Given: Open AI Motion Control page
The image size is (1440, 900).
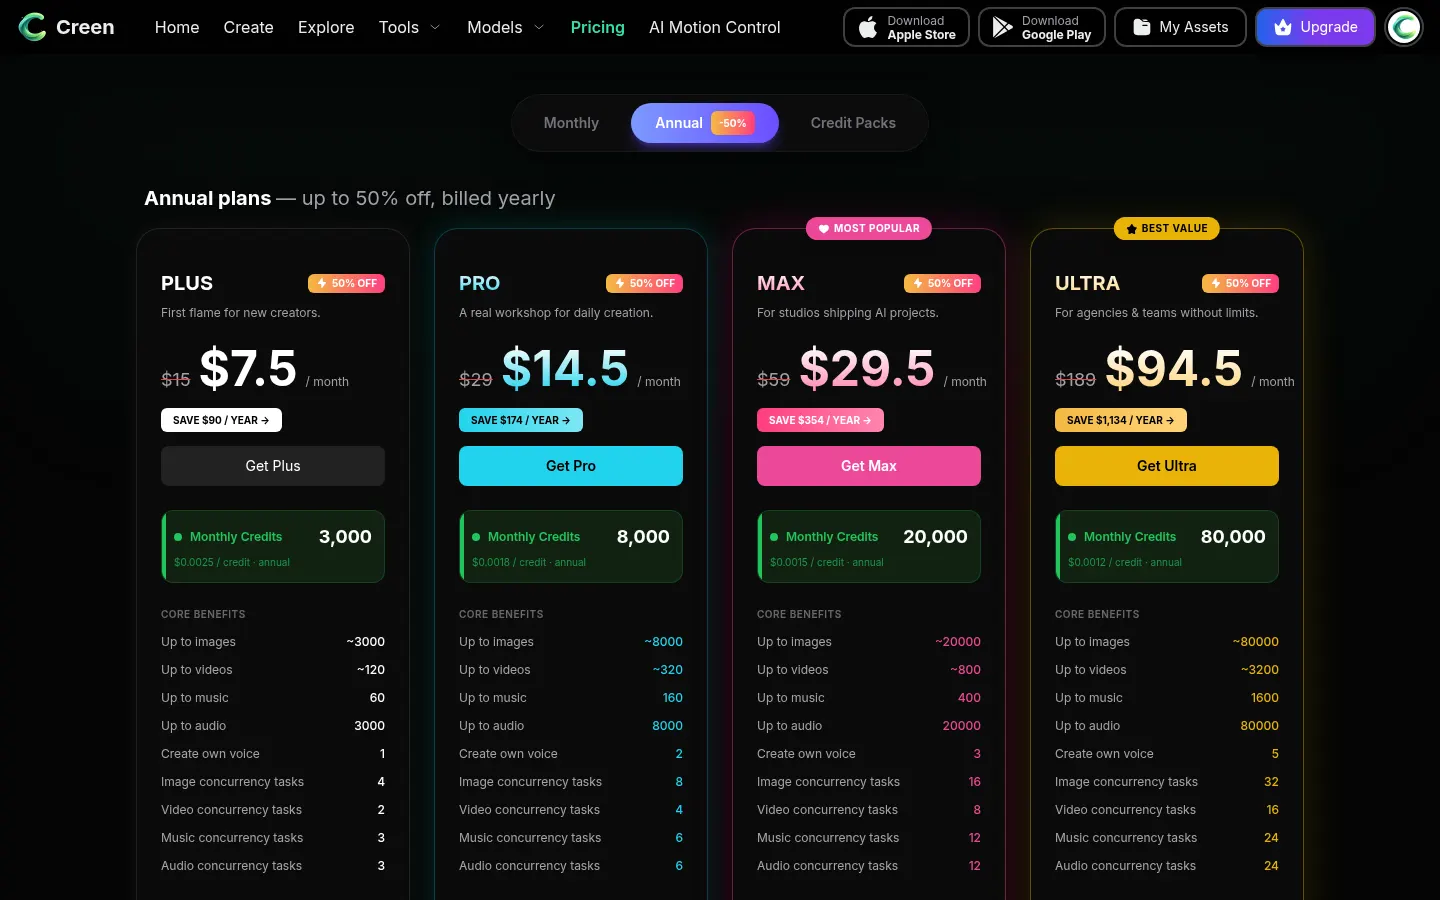Looking at the screenshot, I should pos(714,27).
